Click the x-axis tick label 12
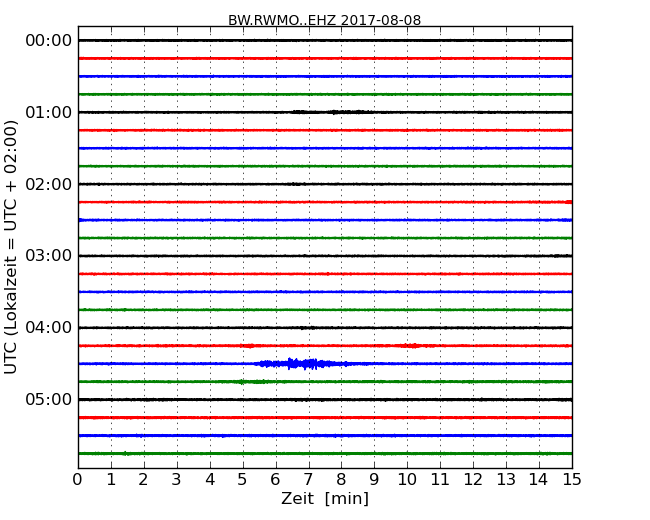The image size is (650, 520). 473,479
